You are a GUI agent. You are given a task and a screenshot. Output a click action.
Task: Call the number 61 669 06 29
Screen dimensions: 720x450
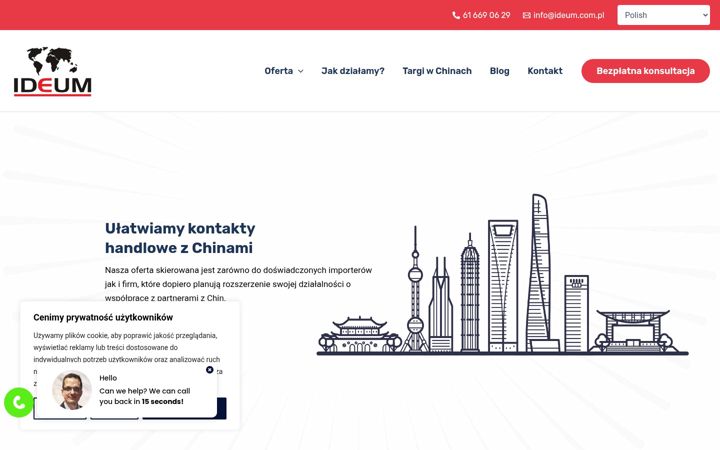(x=486, y=15)
